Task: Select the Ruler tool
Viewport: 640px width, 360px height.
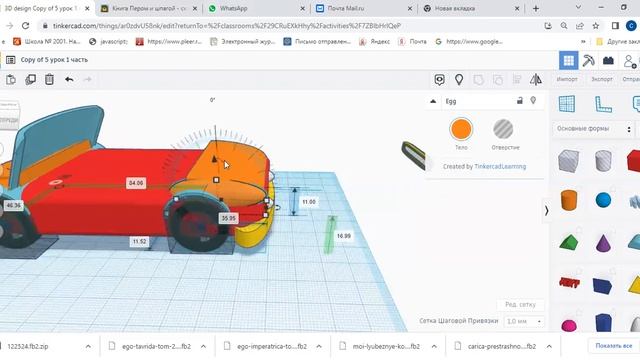Action: tap(603, 104)
